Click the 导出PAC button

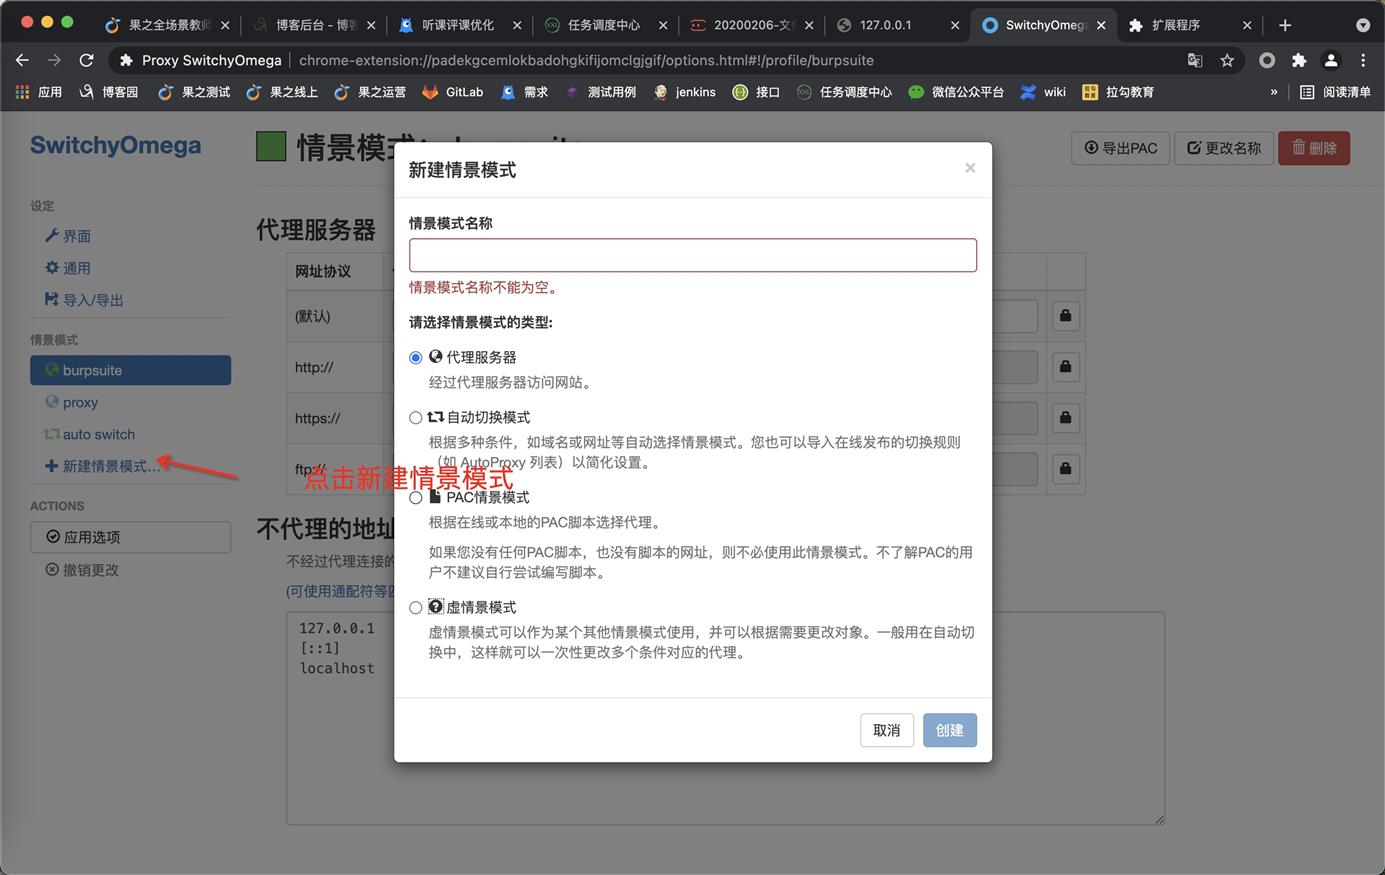click(1121, 148)
